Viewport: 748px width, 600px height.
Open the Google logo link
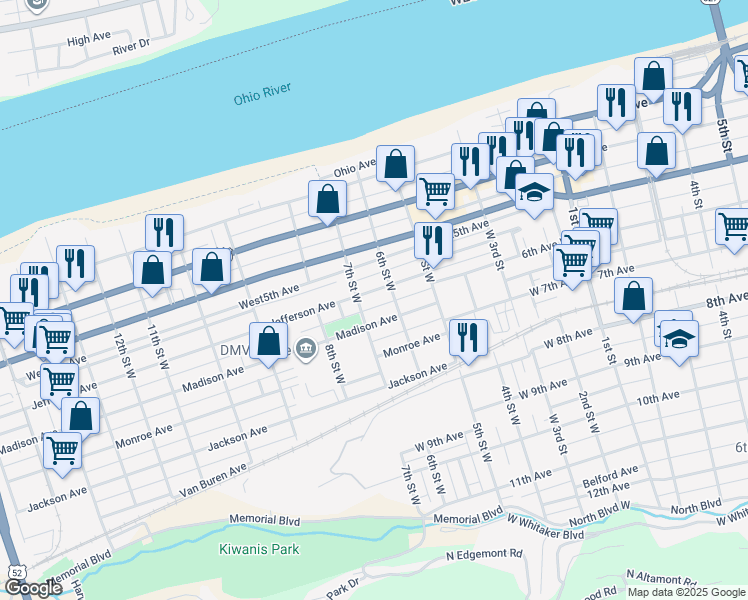coord(33,588)
